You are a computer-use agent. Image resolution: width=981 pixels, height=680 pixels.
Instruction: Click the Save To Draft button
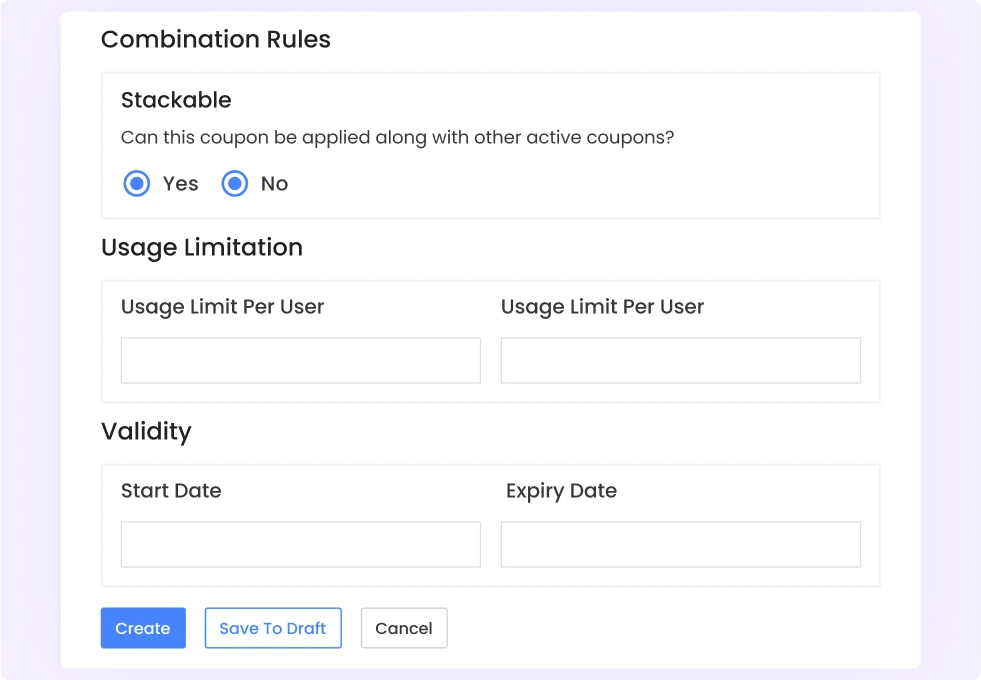tap(273, 628)
